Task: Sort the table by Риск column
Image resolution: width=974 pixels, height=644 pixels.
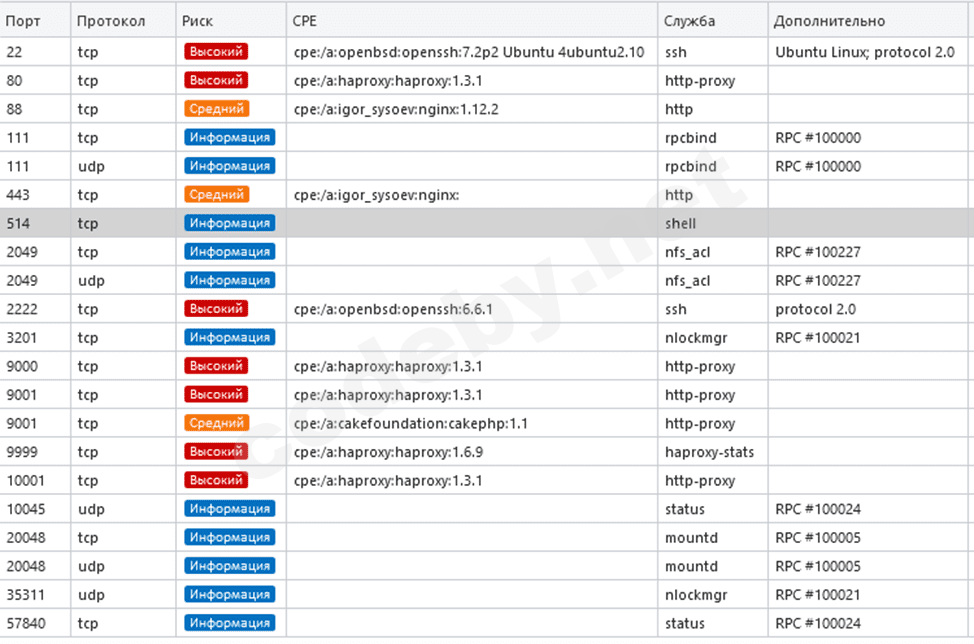Action: pyautogui.click(x=198, y=21)
